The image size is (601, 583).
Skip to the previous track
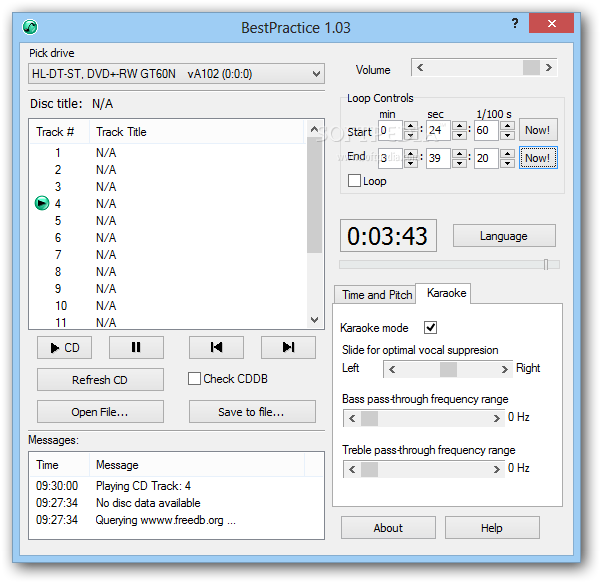click(216, 348)
